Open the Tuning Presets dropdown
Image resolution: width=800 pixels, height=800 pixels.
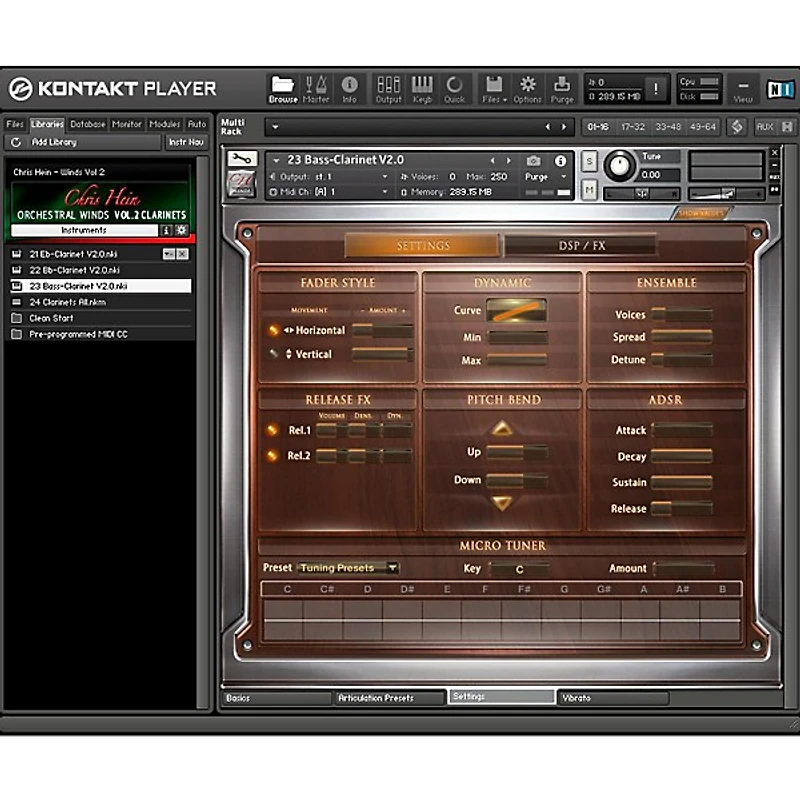[x=348, y=568]
